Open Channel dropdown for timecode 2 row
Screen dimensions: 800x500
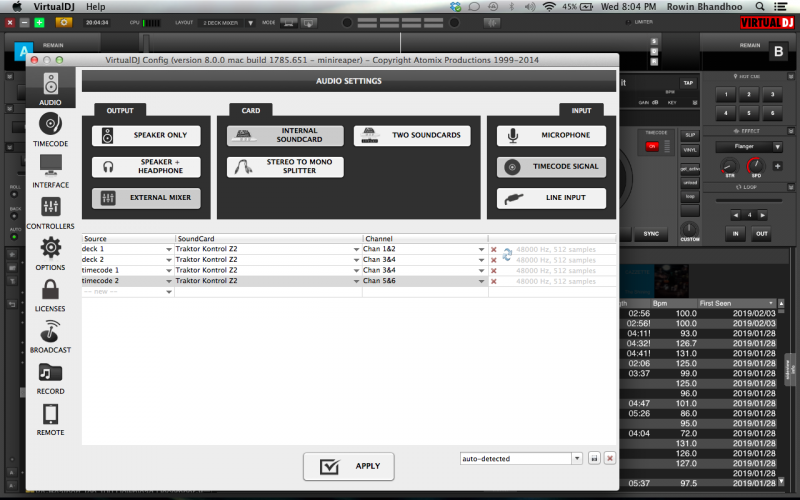[x=481, y=281]
